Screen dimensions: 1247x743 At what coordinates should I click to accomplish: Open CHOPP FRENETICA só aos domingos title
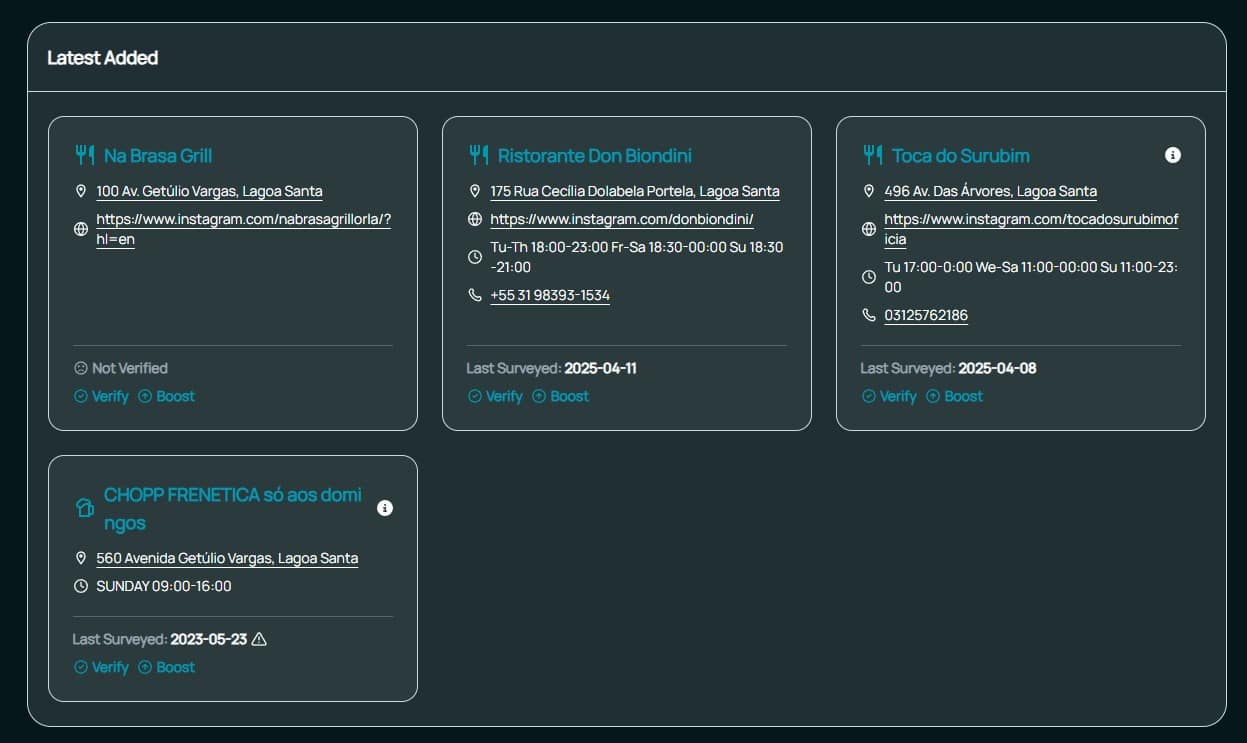[233, 509]
